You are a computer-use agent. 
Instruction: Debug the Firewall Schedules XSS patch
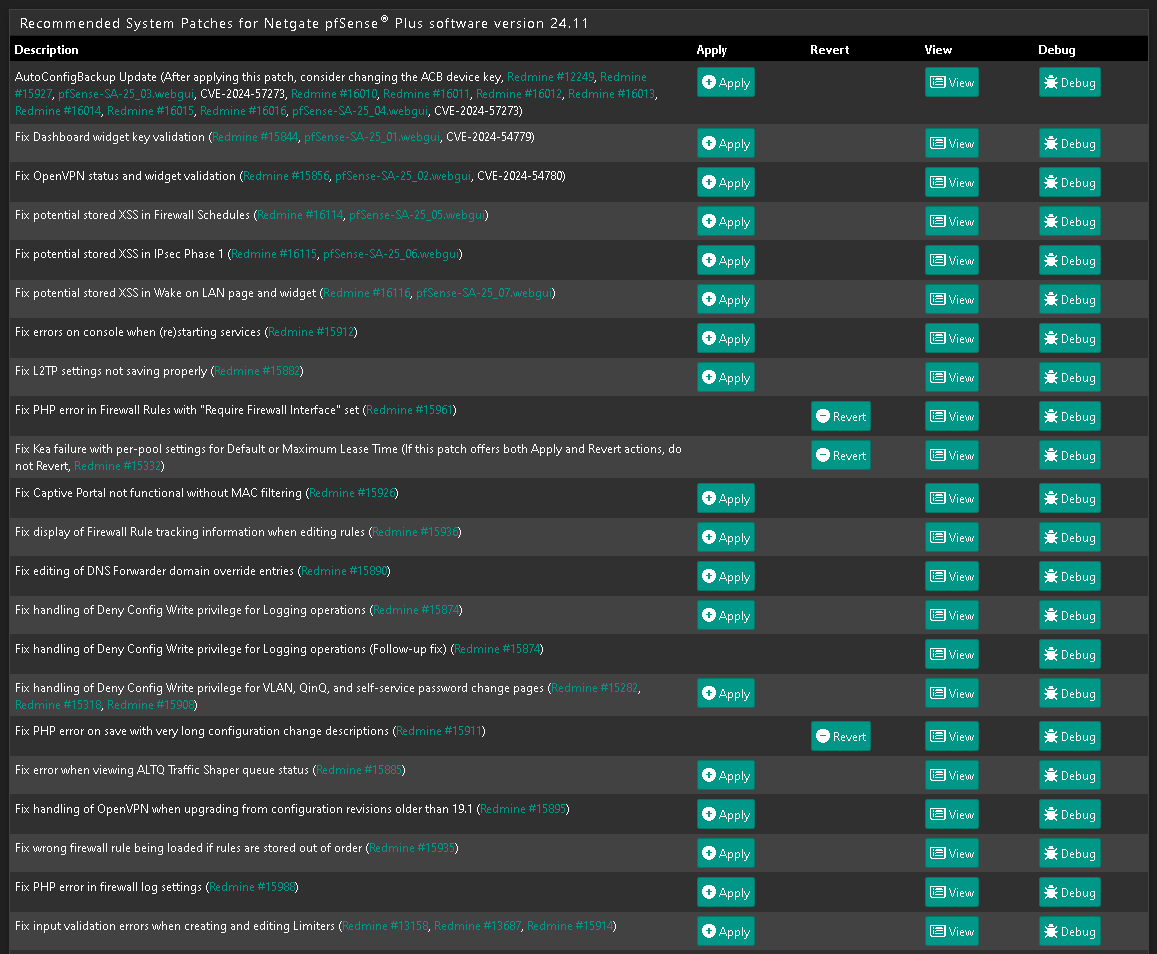1069,222
